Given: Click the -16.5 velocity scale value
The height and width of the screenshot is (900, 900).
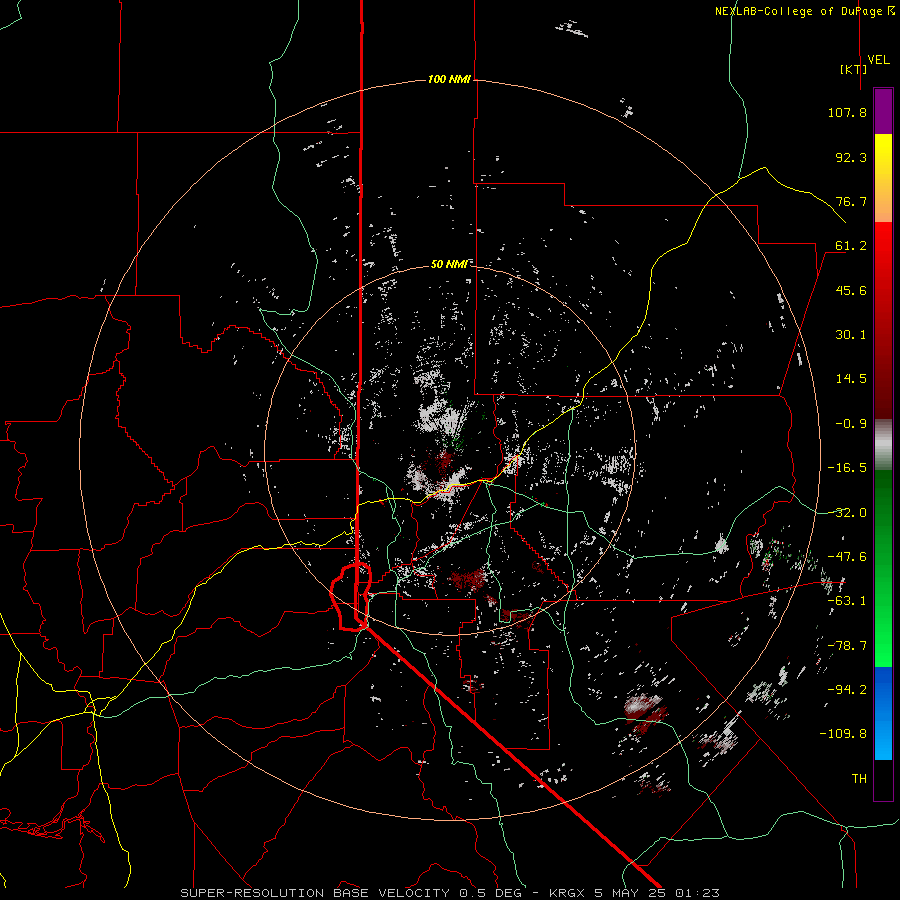Looking at the screenshot, I should click(847, 468).
